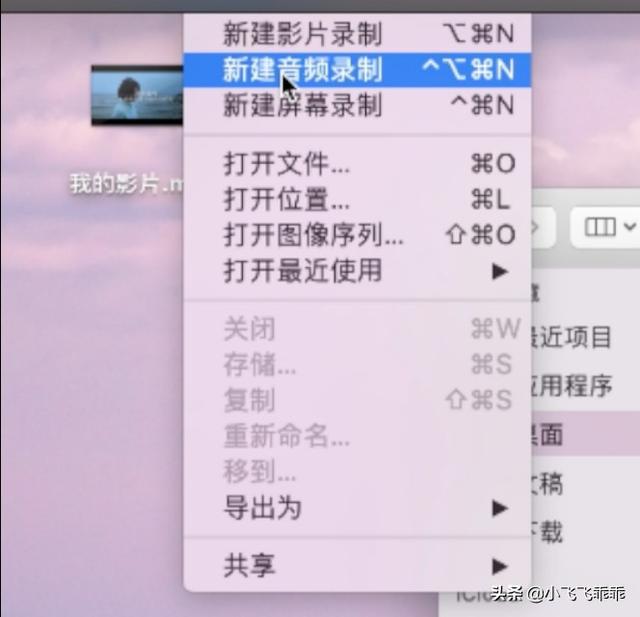Image resolution: width=640 pixels, height=617 pixels.
Task: Select 最近项目 in Finder sidebar
Action: pos(571,337)
